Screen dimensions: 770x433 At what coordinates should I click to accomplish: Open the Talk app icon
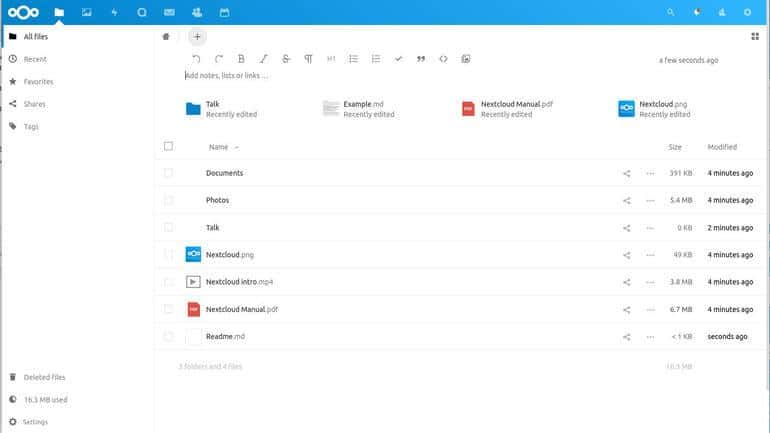(x=142, y=12)
